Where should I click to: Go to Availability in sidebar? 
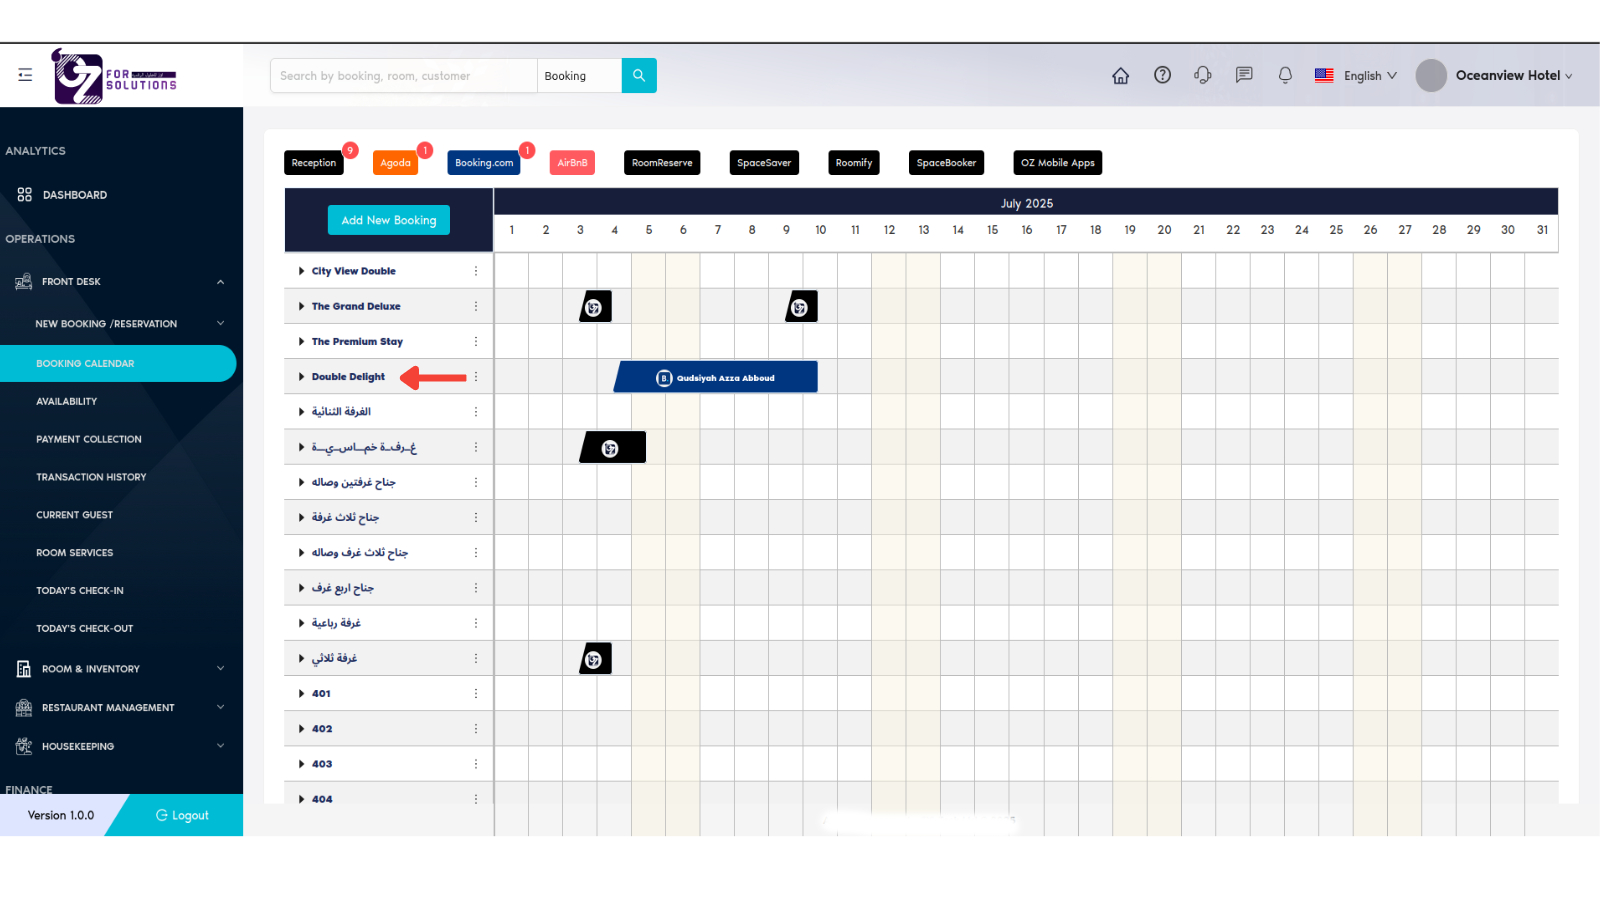point(67,402)
